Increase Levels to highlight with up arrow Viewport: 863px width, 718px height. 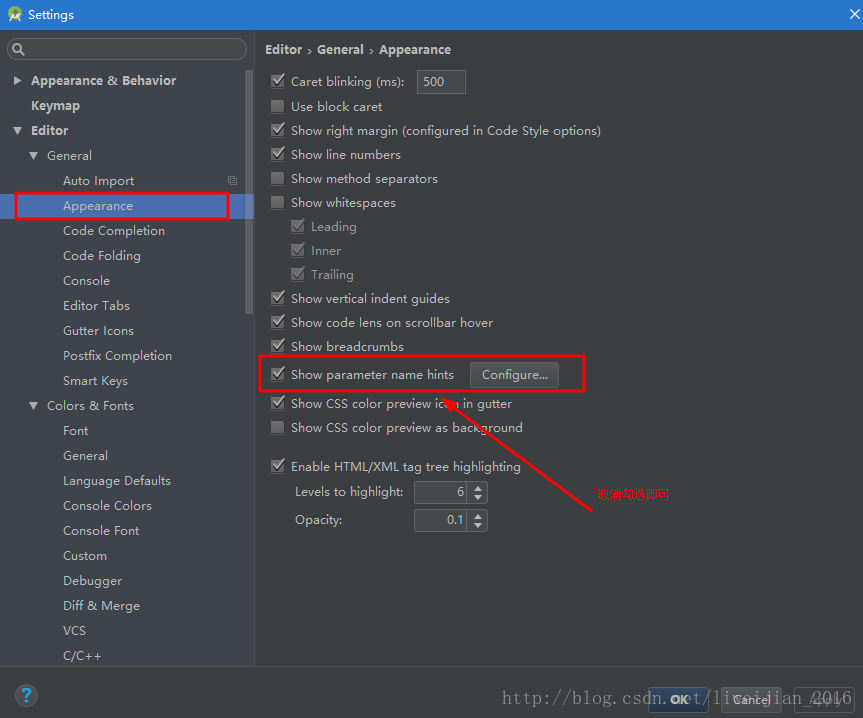[478, 487]
